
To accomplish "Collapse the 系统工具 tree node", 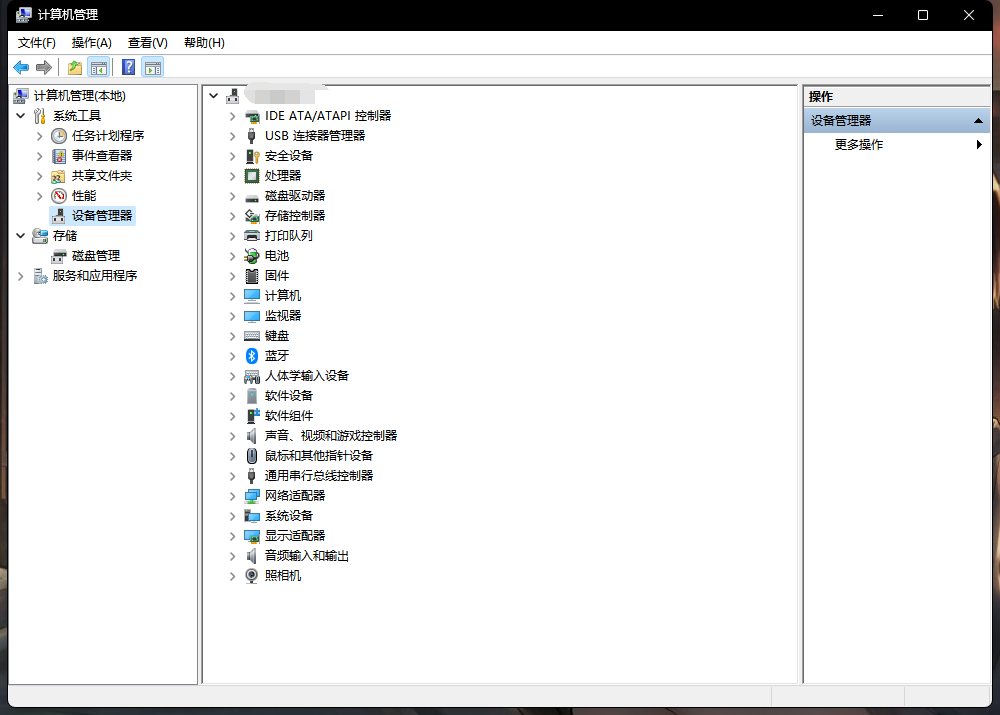I will pos(21,116).
